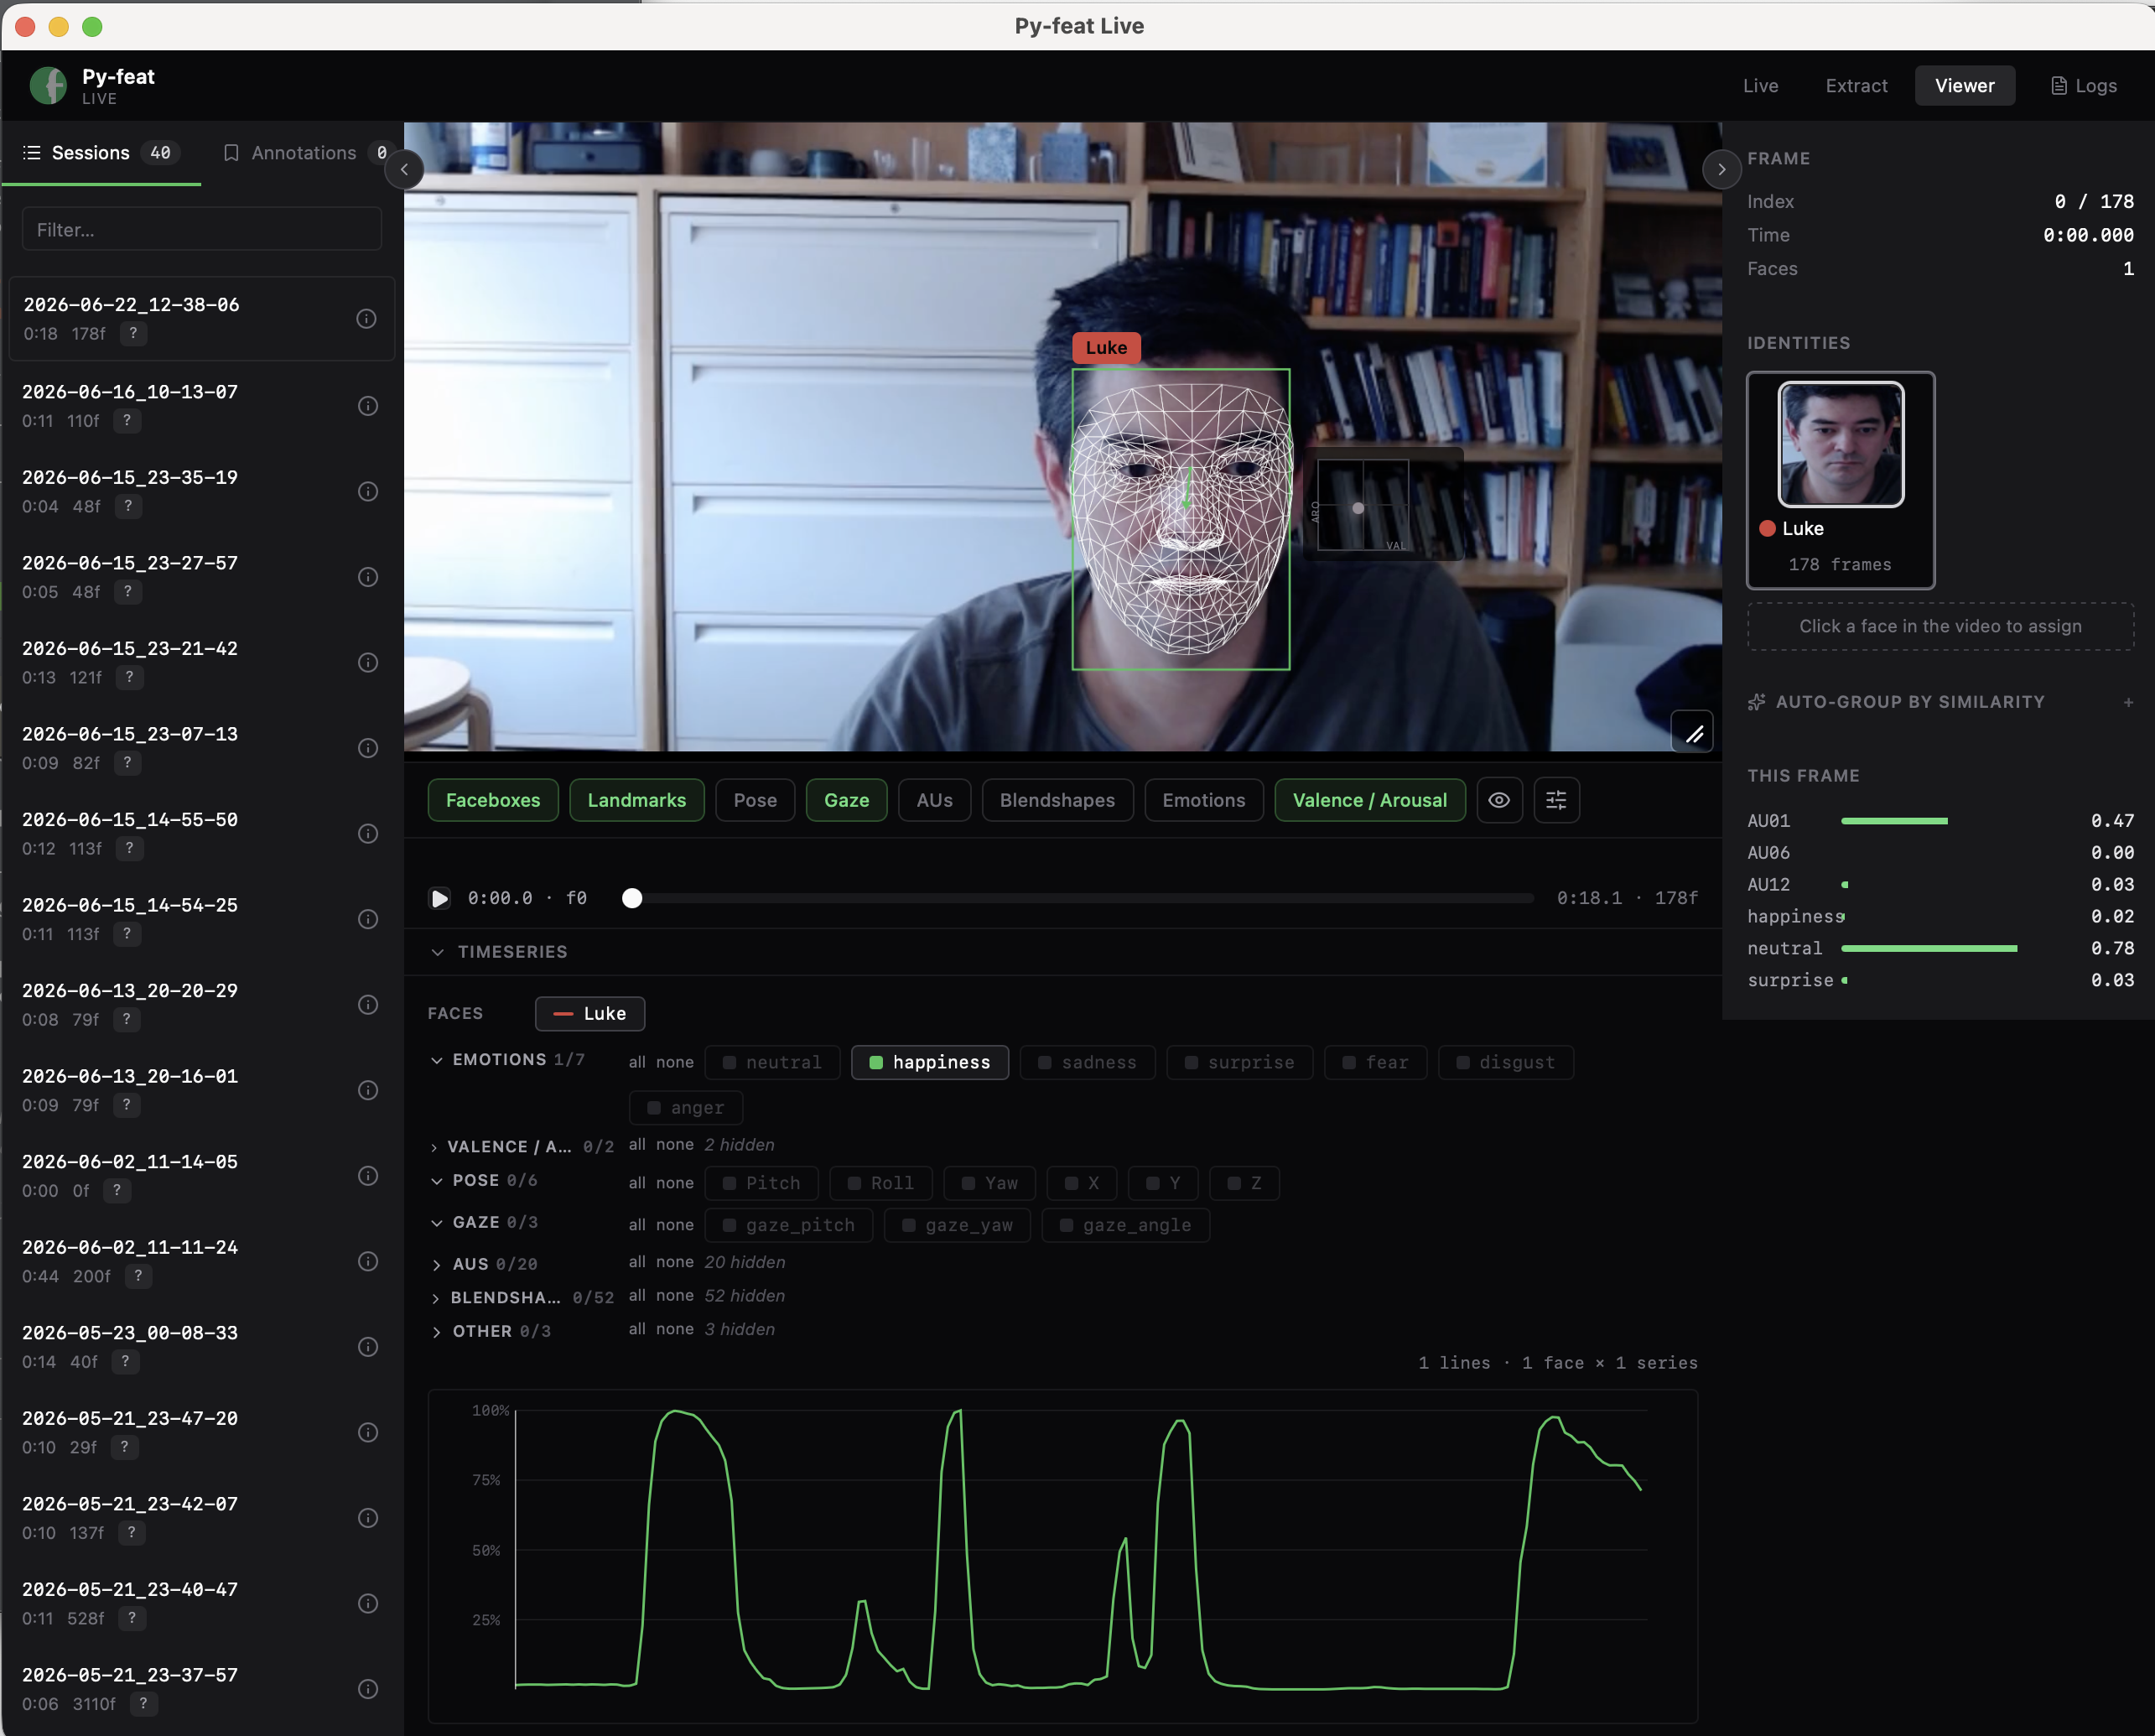Click the Luke face filter chip

point(590,1013)
